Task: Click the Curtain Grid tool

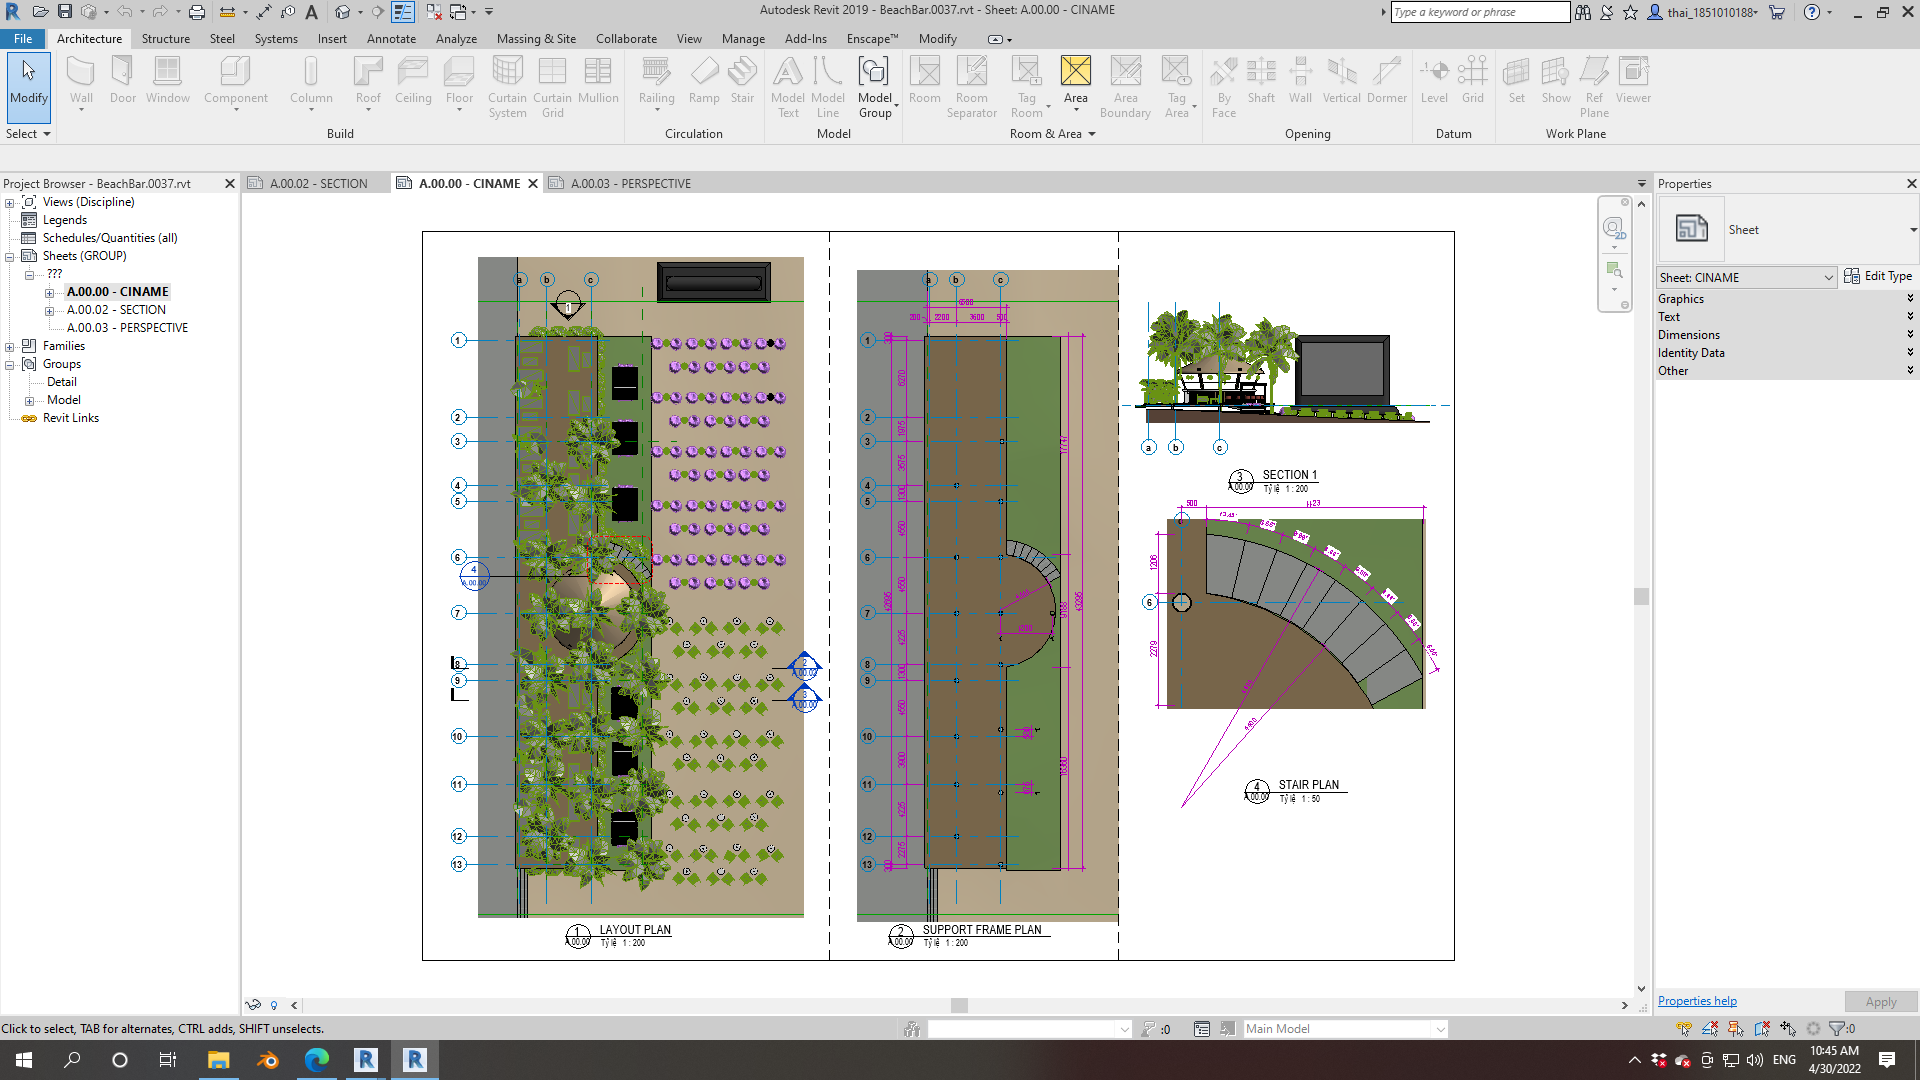Action: [x=552, y=86]
